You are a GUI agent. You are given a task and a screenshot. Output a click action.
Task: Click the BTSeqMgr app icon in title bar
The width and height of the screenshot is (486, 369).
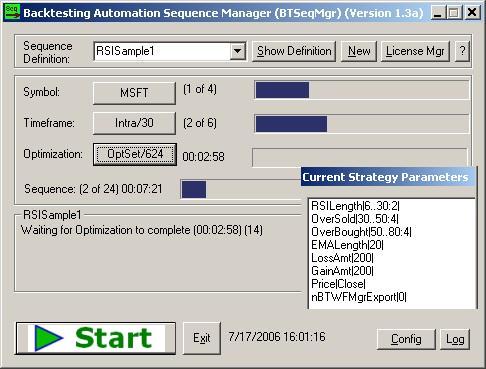(x=12, y=12)
